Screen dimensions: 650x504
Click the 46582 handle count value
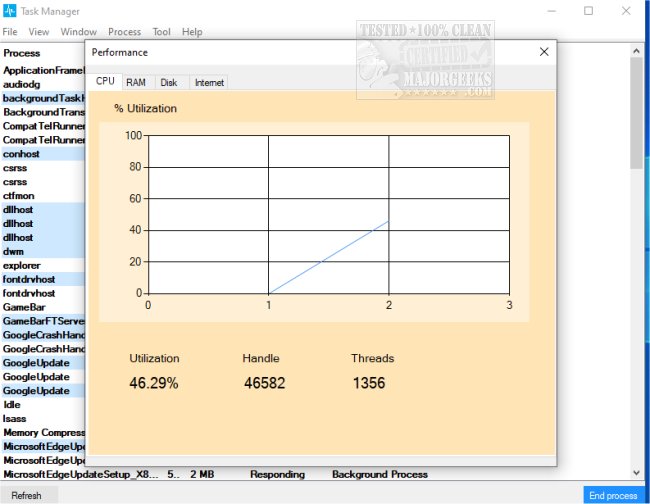[264, 383]
